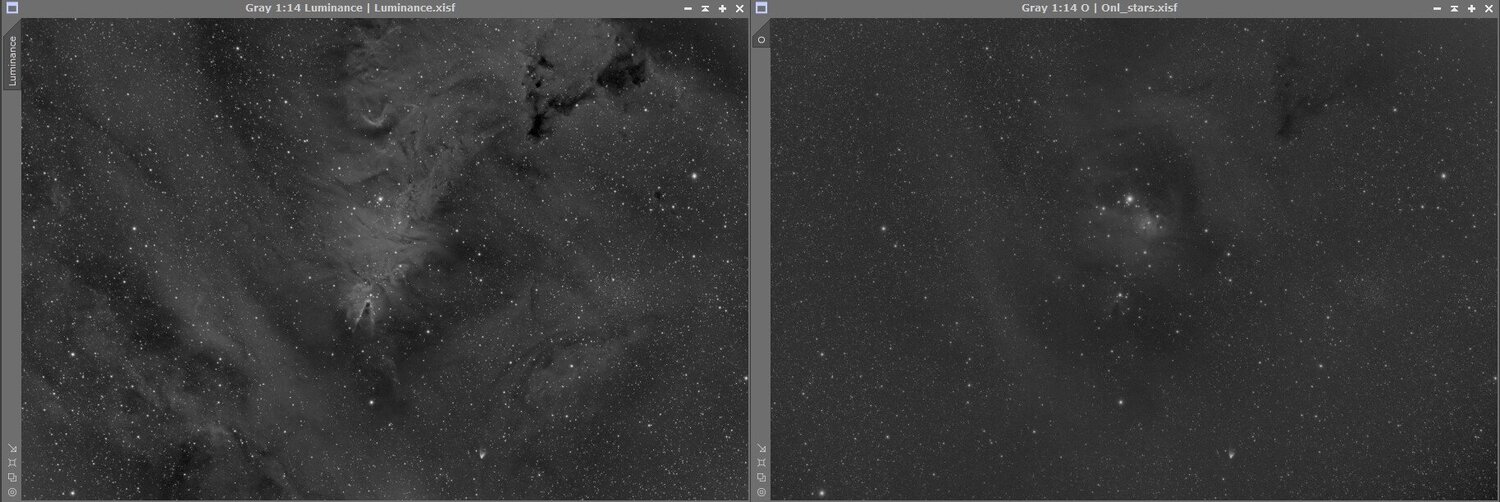Viewport: 1500px width, 502px height.
Task: Click the duplicate image icon in Luminance window
Action: 12,477
